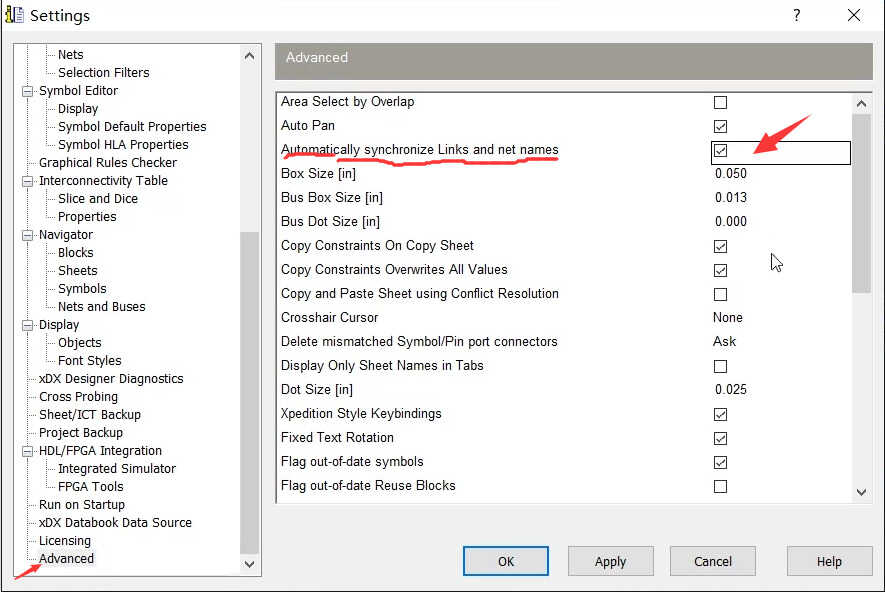Image resolution: width=885 pixels, height=592 pixels.
Task: Click Bus Dot Size value 0.000
Action: (x=730, y=222)
